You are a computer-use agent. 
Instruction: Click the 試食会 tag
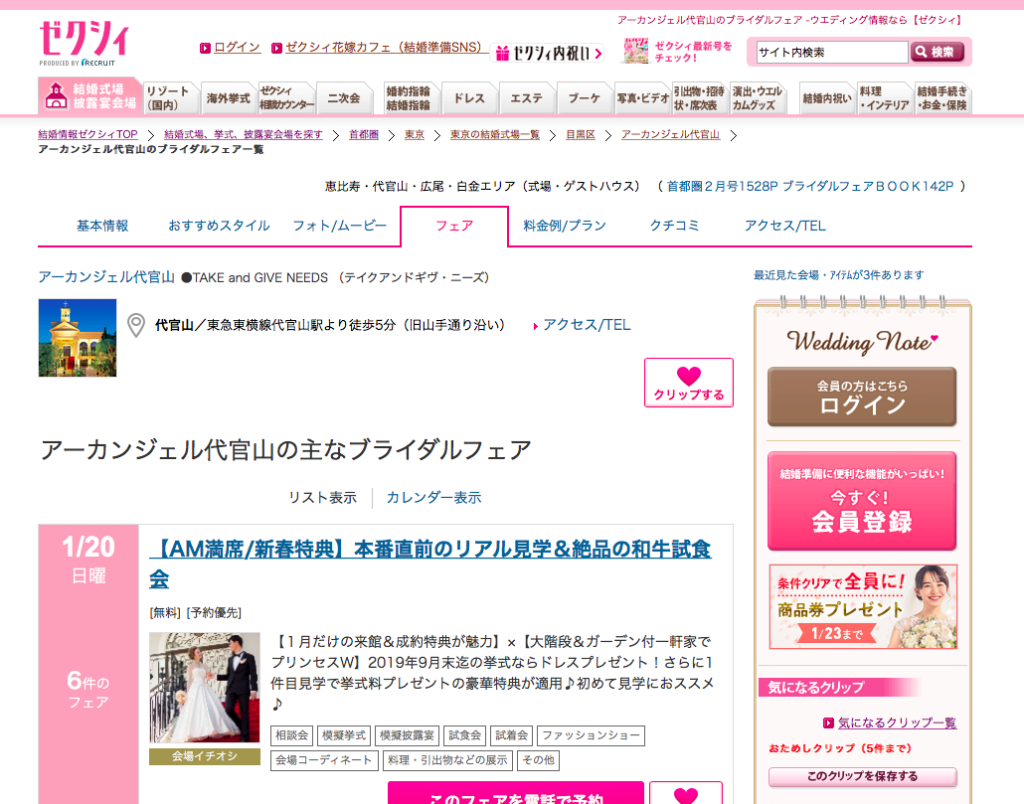click(464, 735)
